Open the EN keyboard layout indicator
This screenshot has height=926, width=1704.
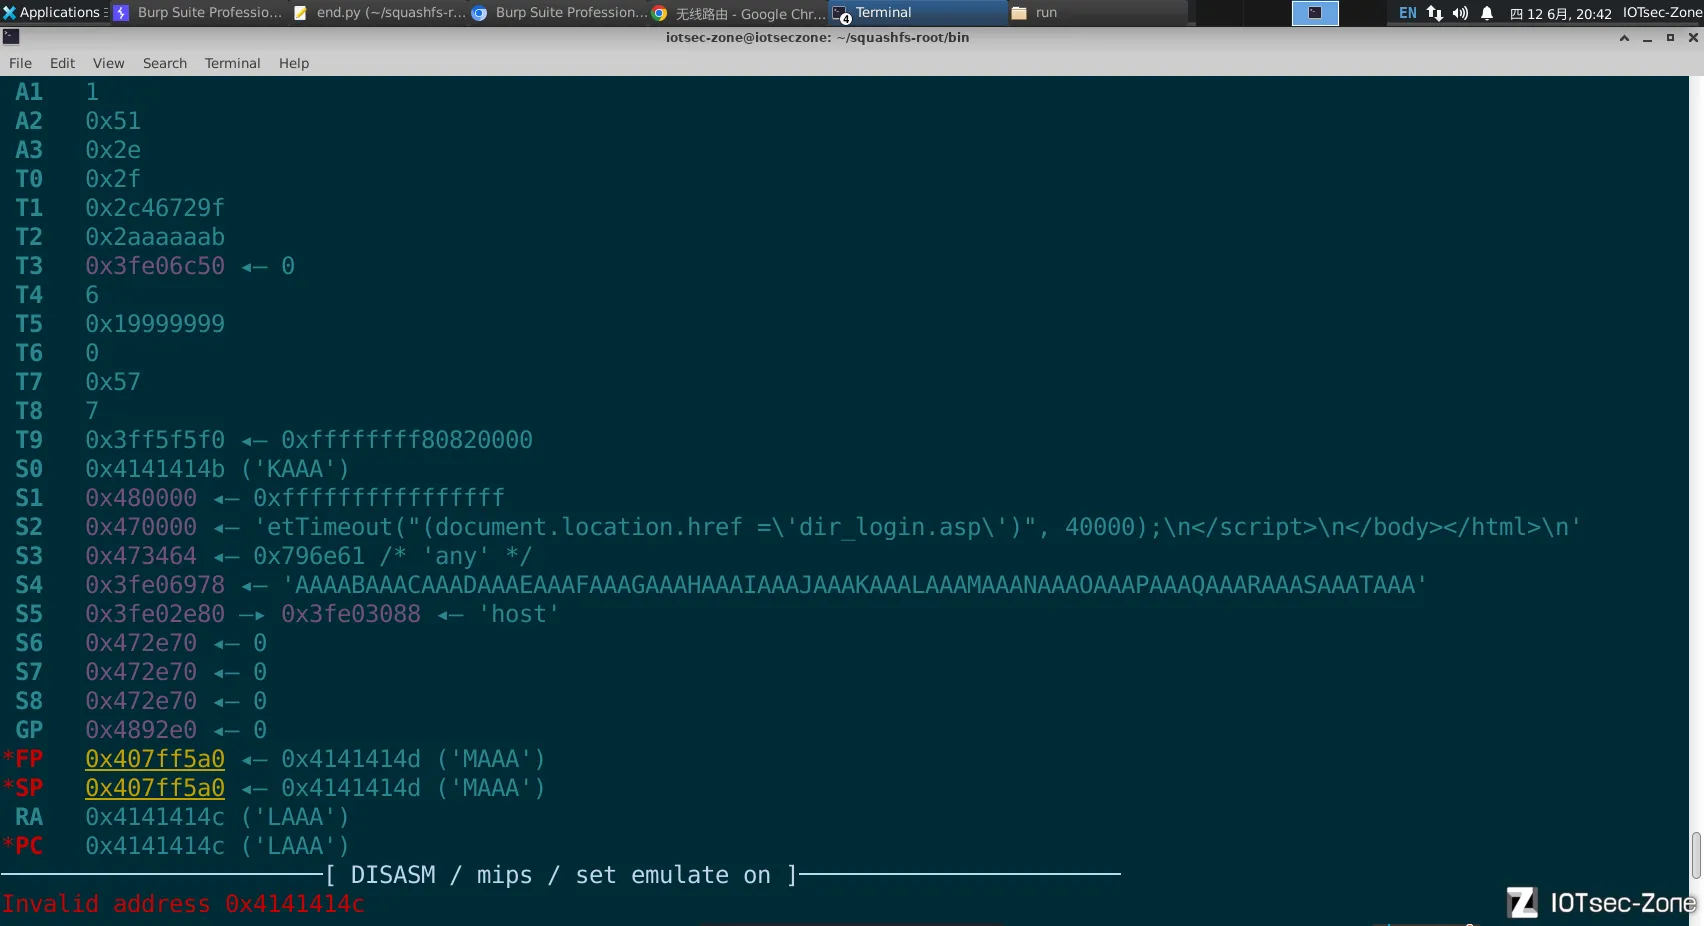pos(1407,13)
